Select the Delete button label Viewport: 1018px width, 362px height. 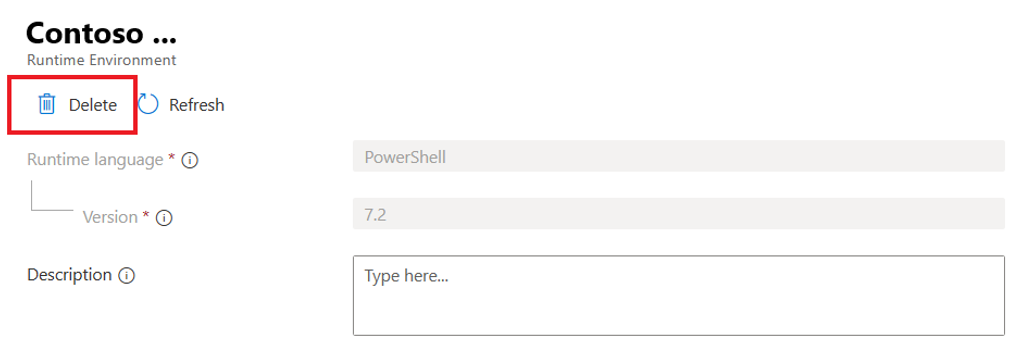pos(93,105)
